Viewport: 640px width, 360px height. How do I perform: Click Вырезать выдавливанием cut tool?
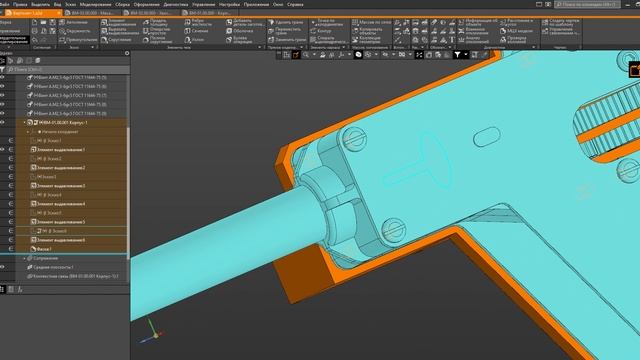pos(120,31)
